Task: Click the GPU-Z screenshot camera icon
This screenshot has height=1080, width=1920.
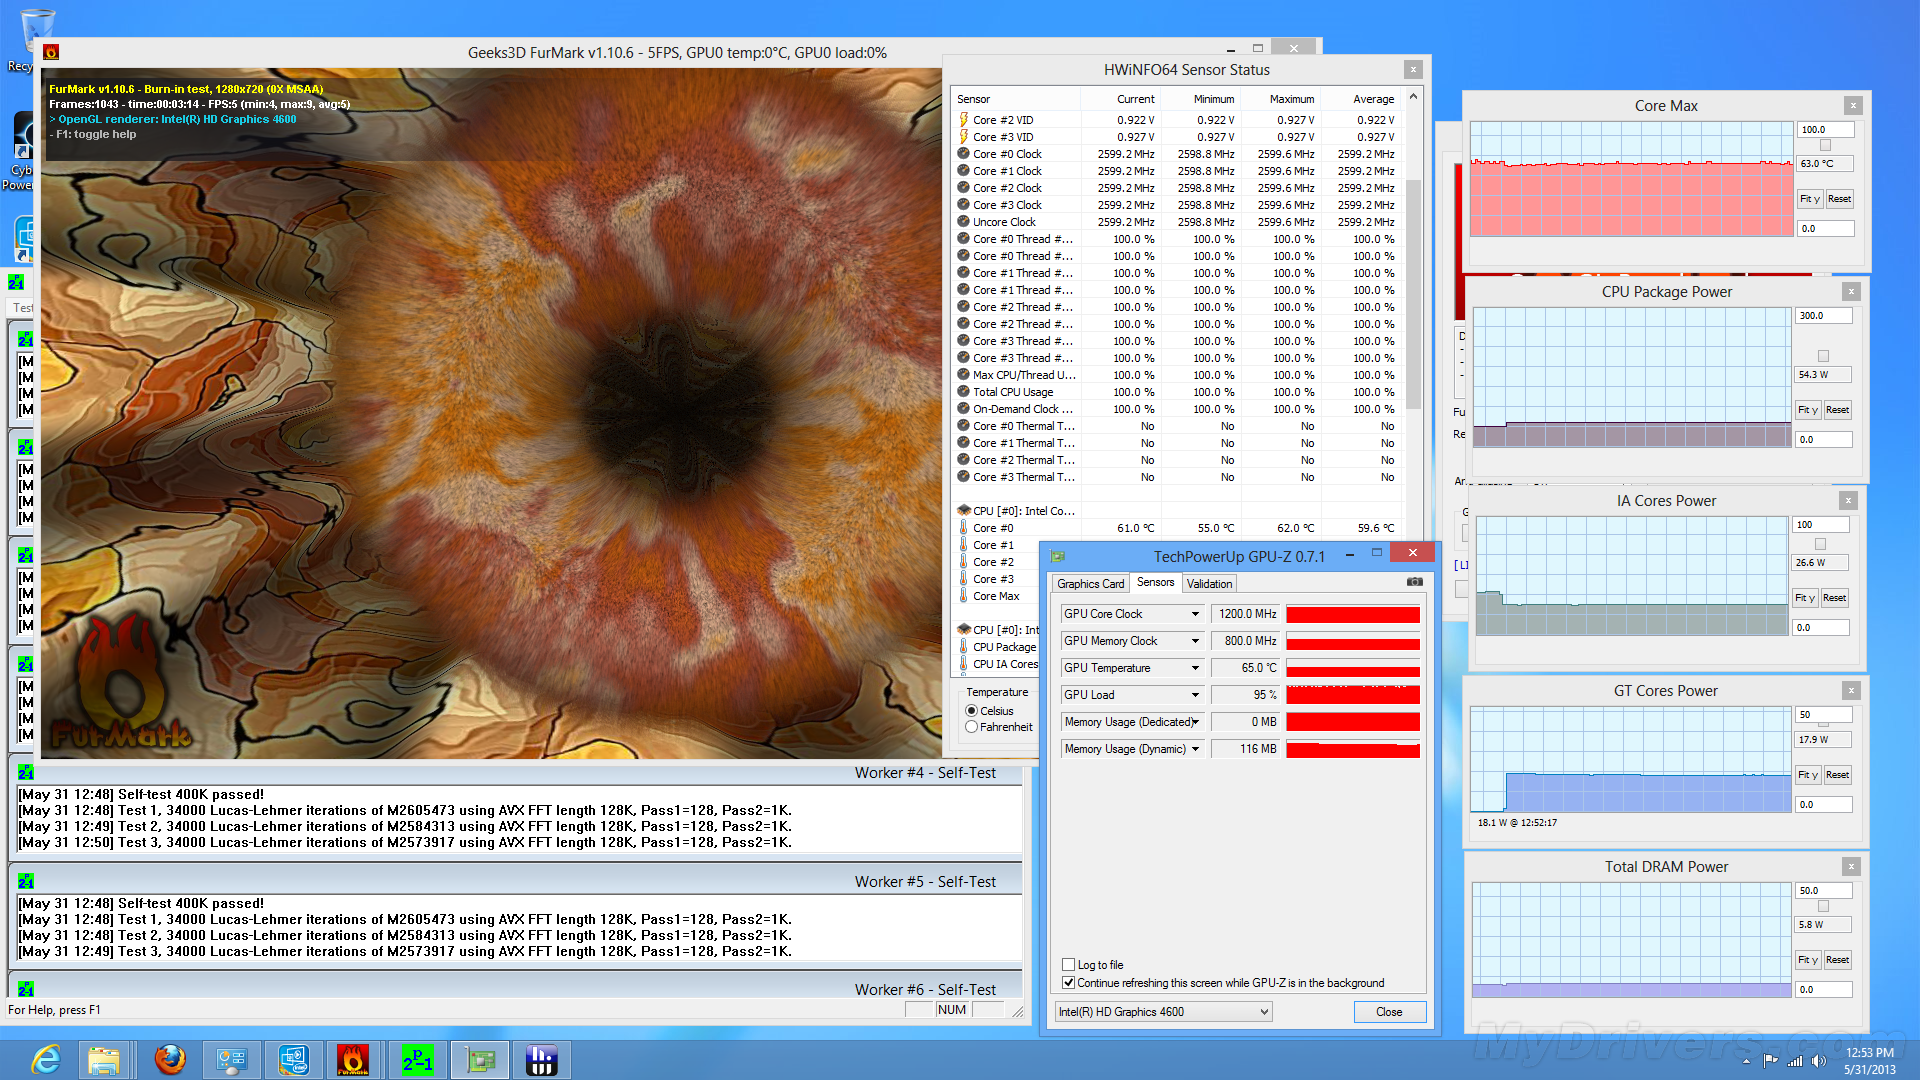Action: coord(1415,582)
